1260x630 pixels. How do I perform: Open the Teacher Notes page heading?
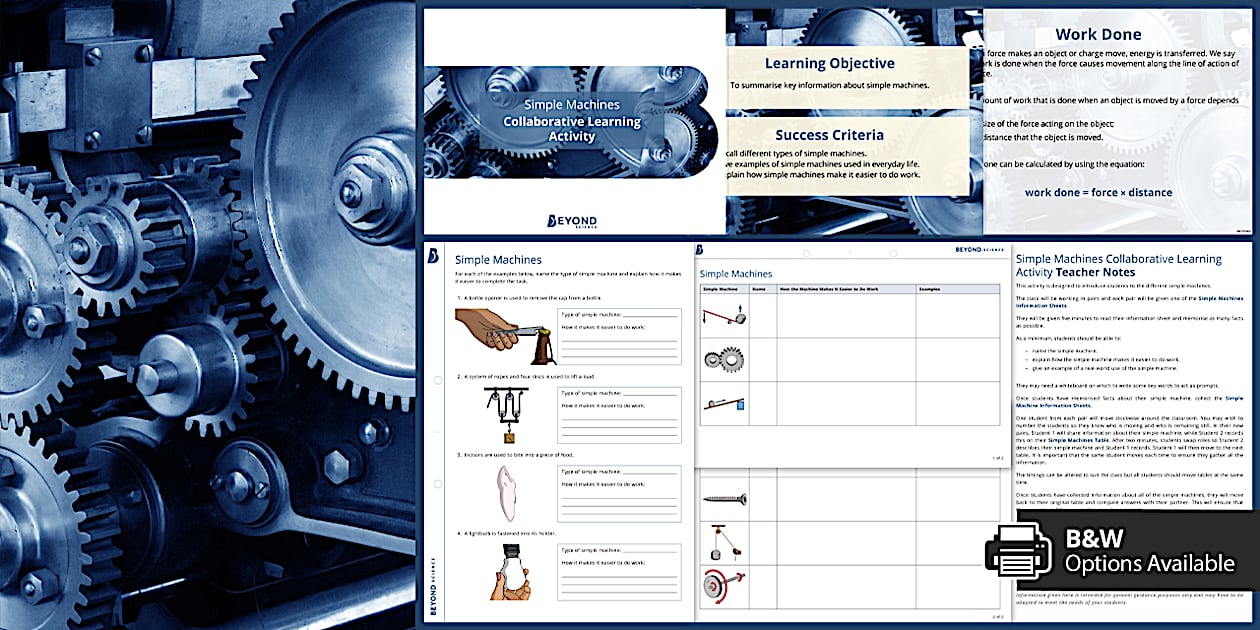[x=1118, y=265]
